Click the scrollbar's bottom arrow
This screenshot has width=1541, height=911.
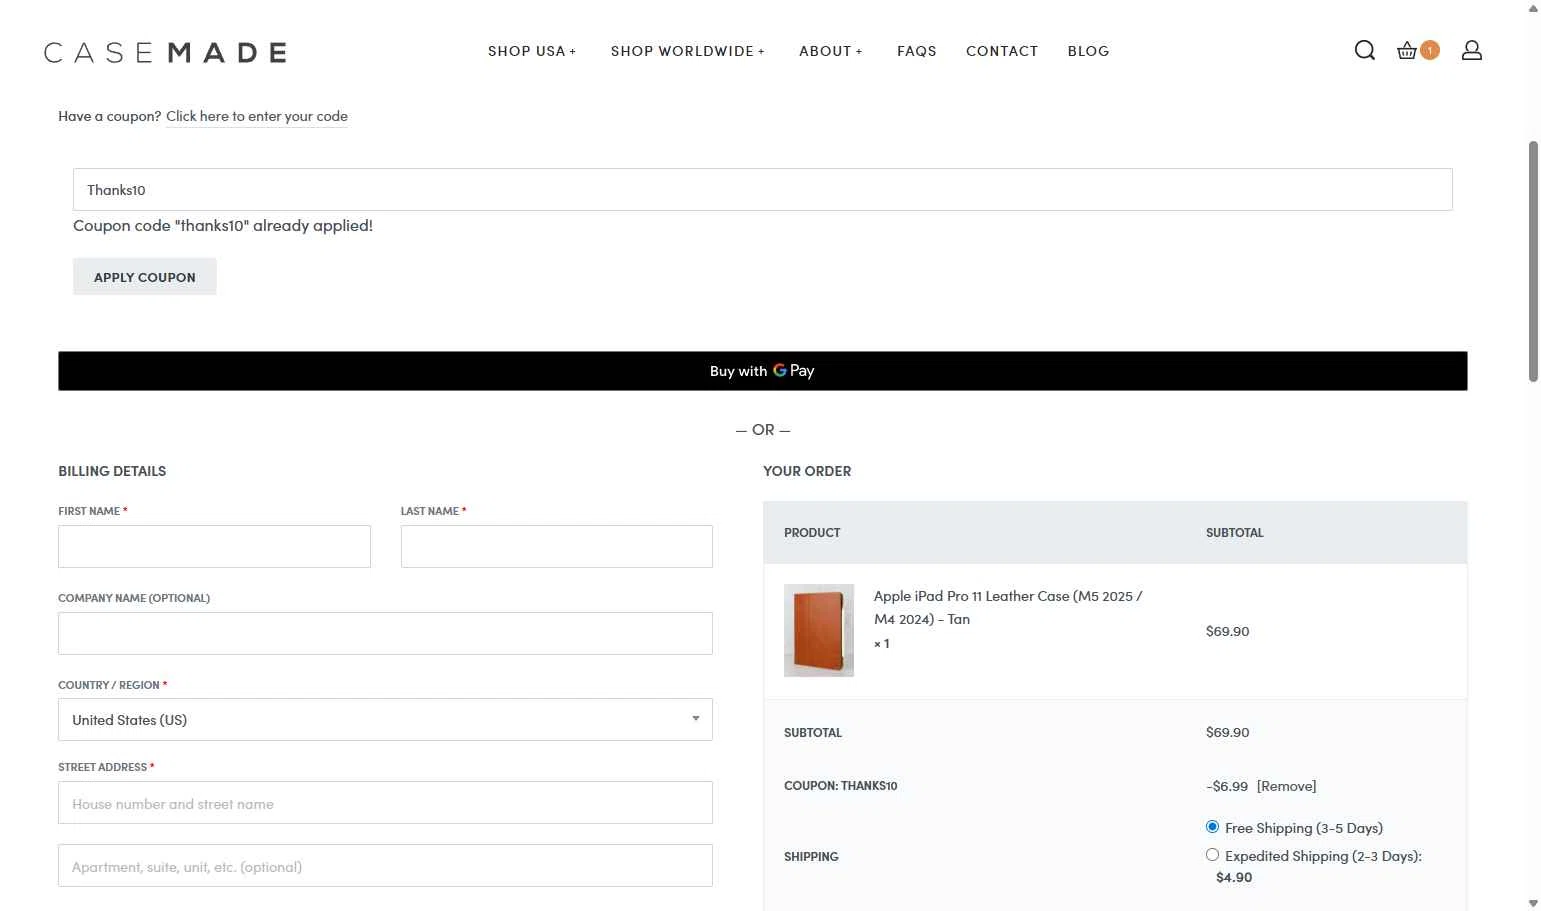coord(1533,903)
